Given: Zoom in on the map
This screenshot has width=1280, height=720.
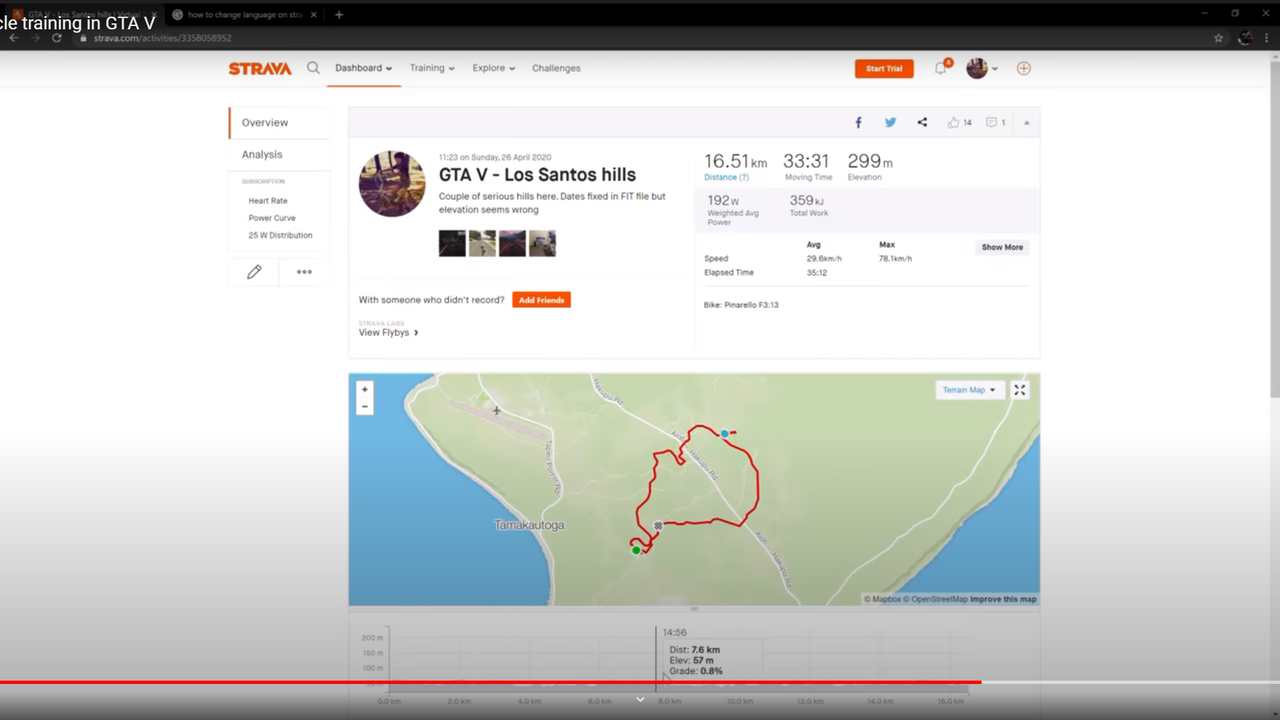Looking at the screenshot, I should (x=365, y=390).
